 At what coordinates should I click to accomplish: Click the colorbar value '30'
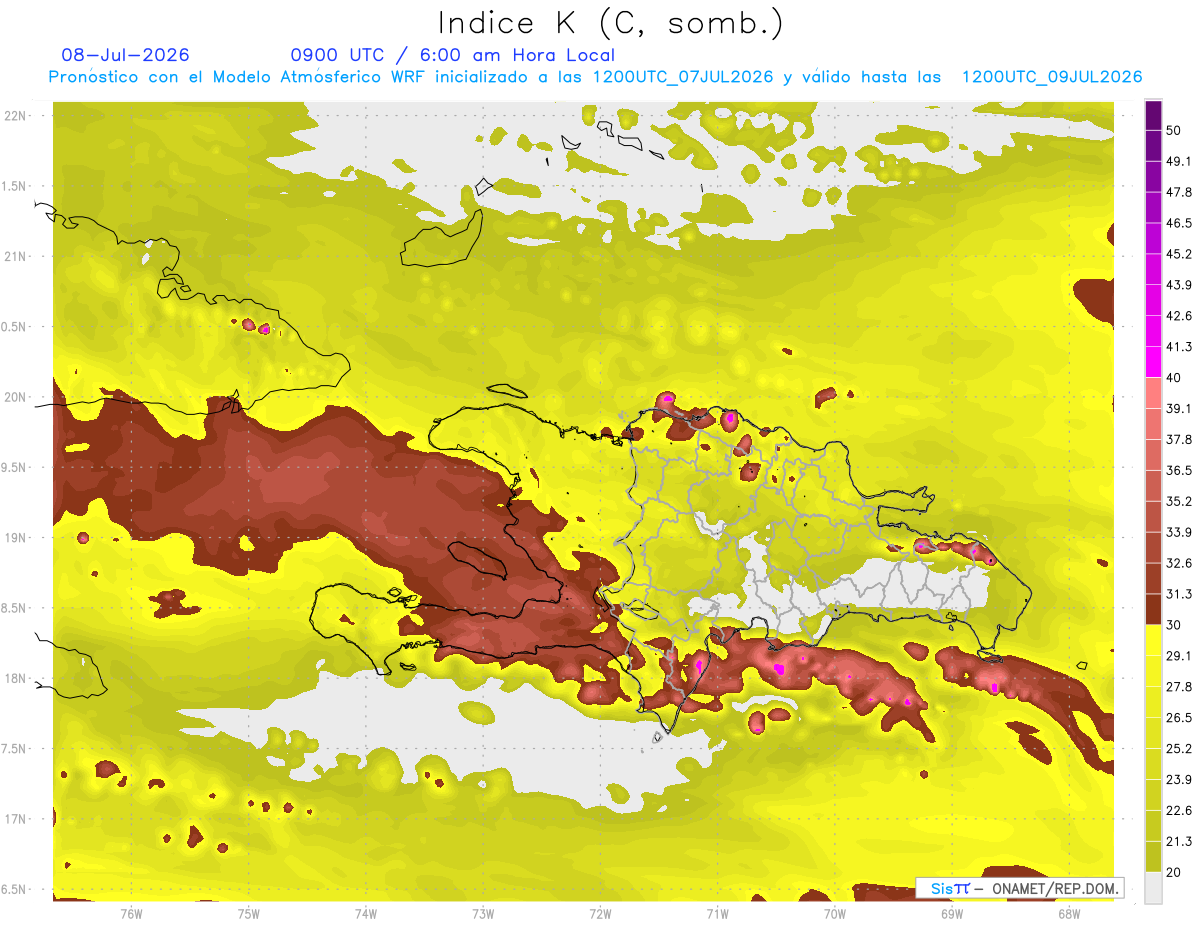[x=1173, y=625]
